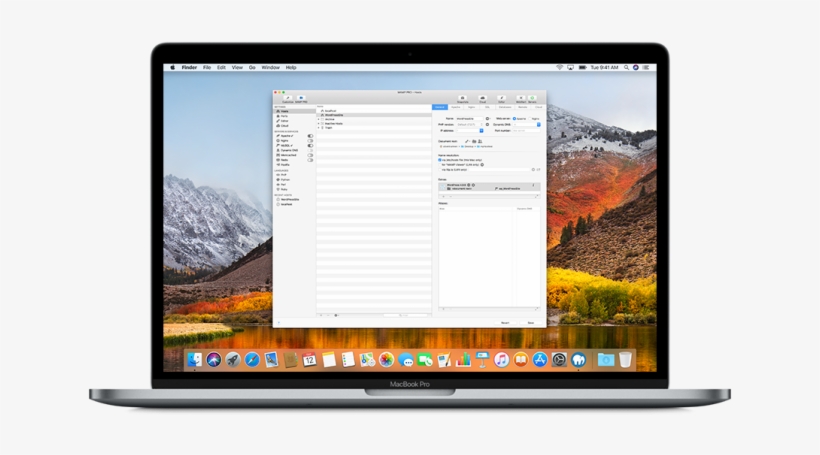Switch to the SSL tab
Image resolution: width=820 pixels, height=455 pixels.
(x=487, y=107)
